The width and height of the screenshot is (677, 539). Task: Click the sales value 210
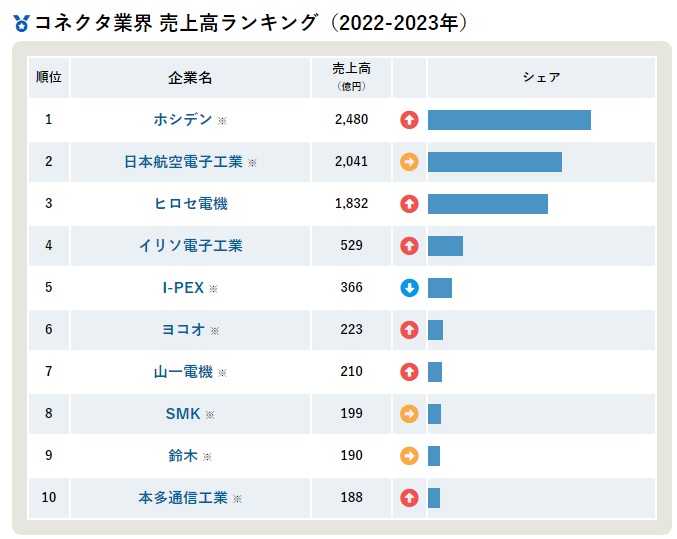point(351,371)
